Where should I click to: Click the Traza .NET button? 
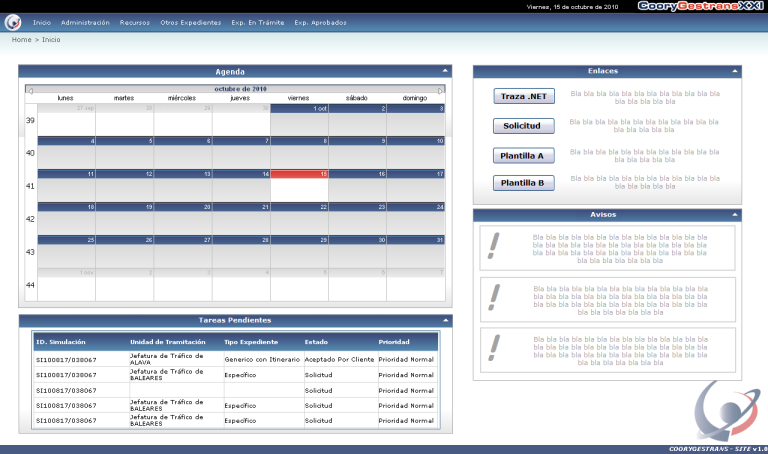pos(523,97)
